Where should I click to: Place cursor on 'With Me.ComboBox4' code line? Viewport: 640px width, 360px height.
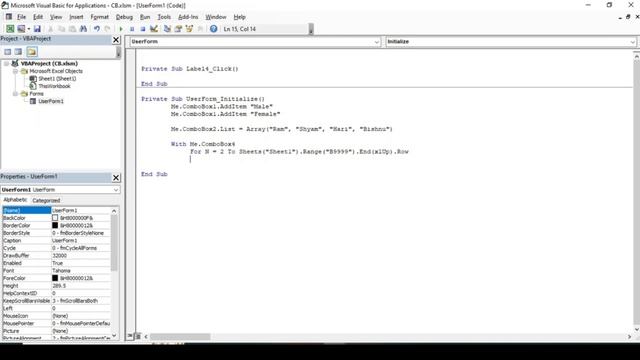pyautogui.click(x=203, y=144)
